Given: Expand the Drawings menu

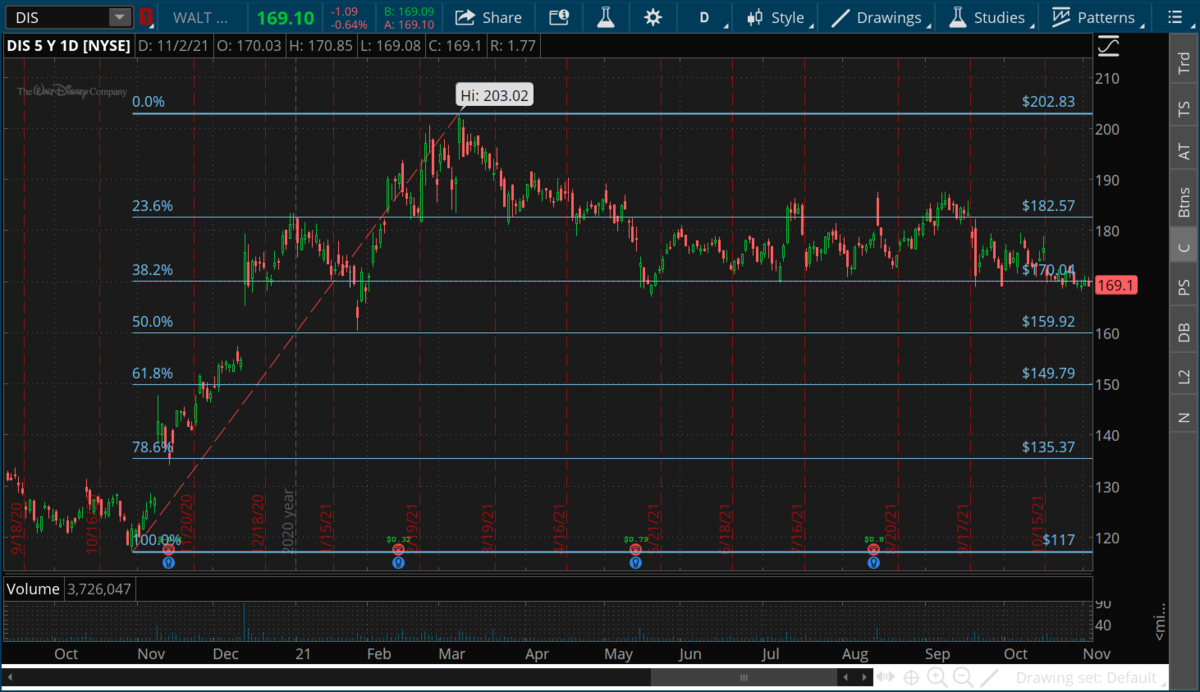Looking at the screenshot, I should [x=877, y=18].
